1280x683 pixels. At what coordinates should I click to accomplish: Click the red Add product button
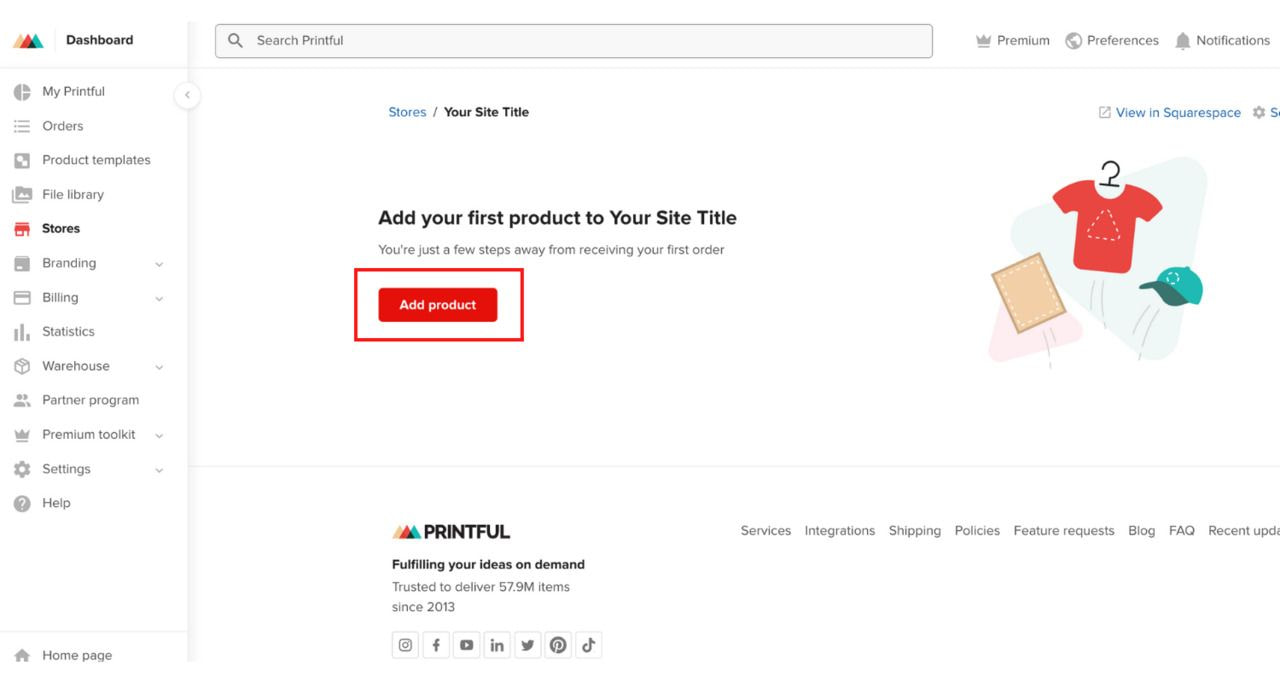(x=438, y=305)
